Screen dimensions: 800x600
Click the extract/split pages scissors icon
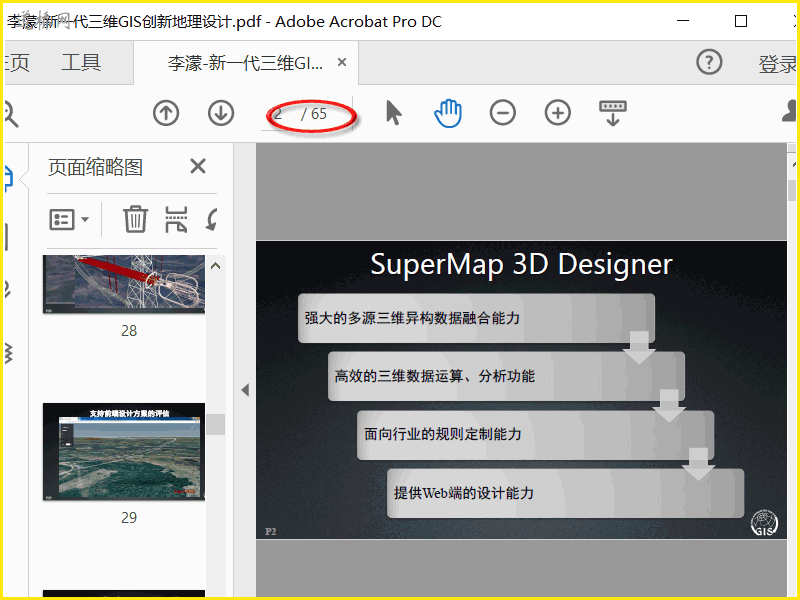coord(177,219)
